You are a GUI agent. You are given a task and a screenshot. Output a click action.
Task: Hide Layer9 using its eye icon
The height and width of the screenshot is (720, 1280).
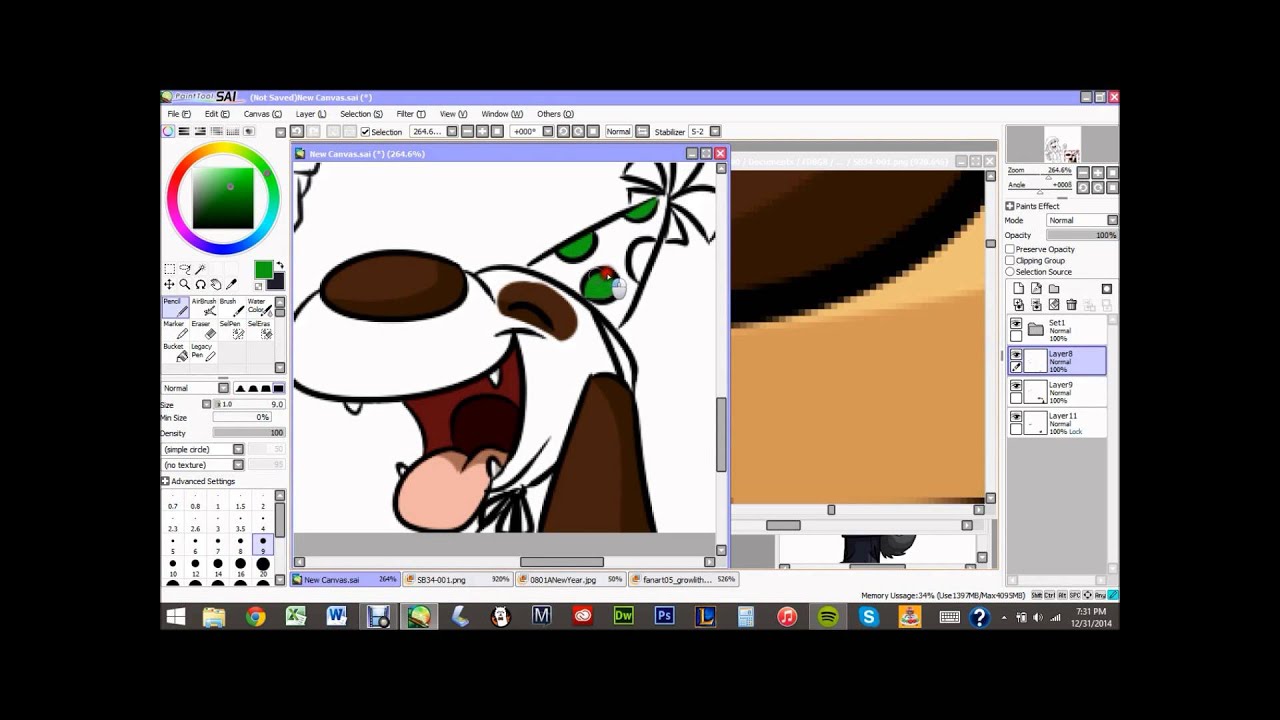(x=1016, y=385)
